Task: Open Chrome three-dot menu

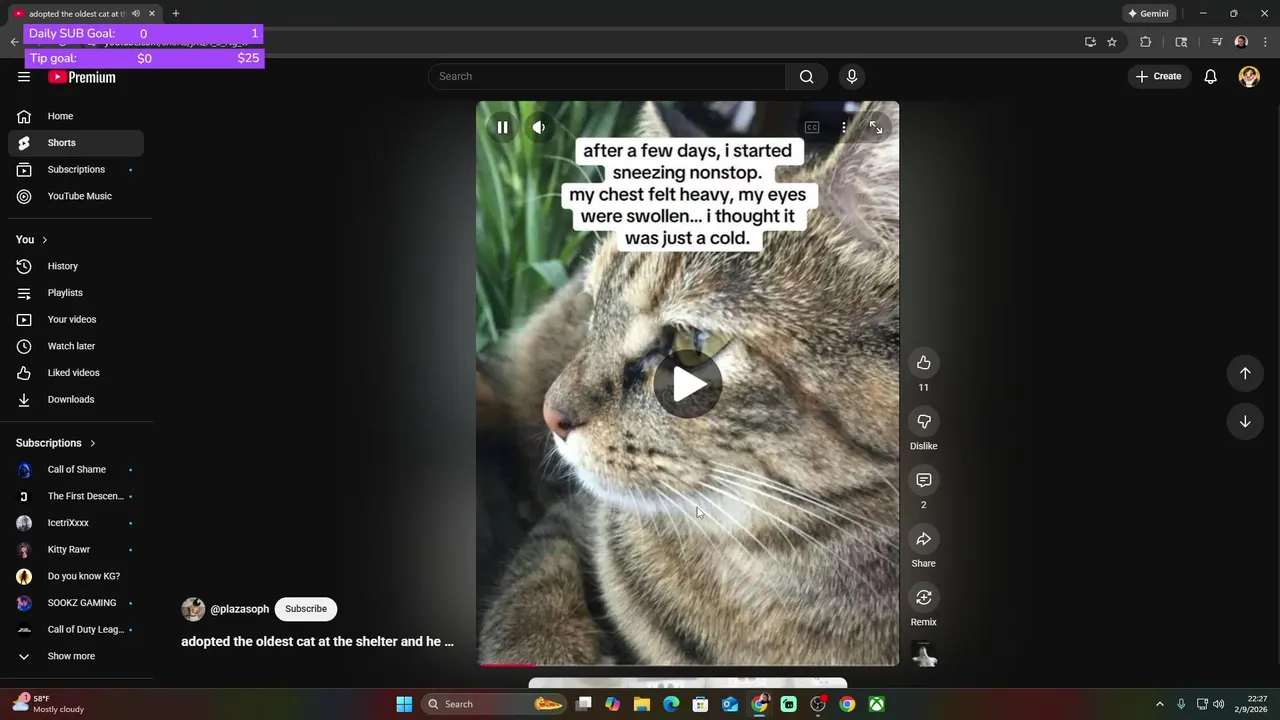Action: tap(1266, 42)
